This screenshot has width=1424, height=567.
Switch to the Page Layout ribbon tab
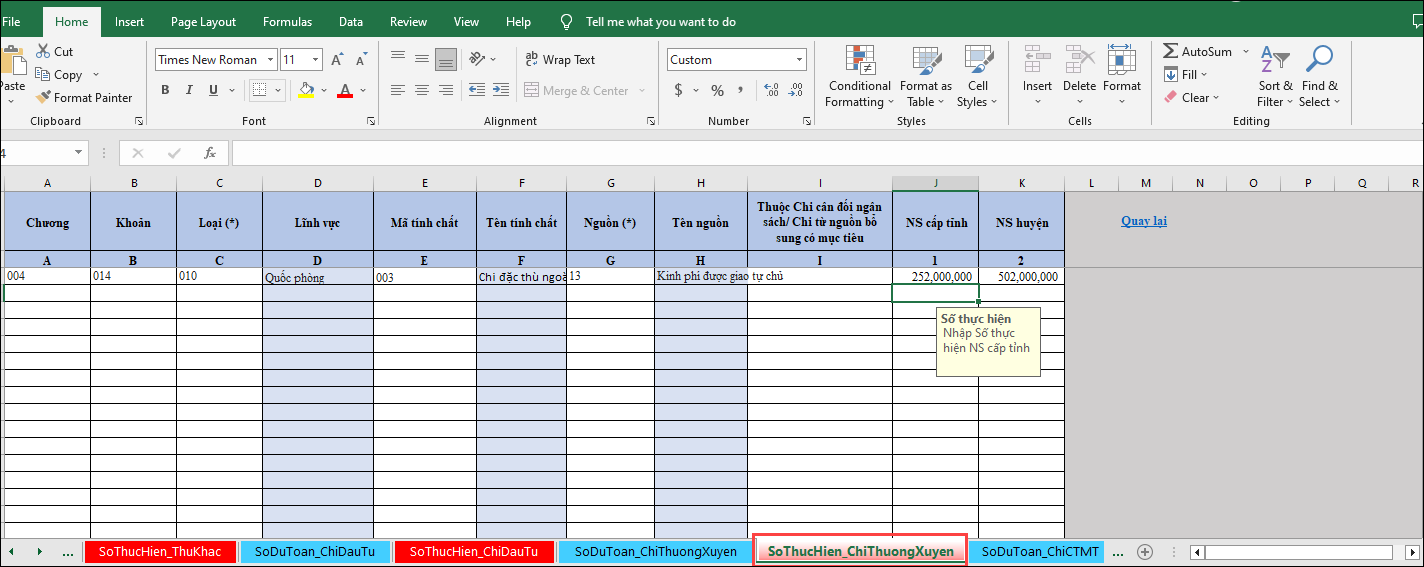(203, 22)
